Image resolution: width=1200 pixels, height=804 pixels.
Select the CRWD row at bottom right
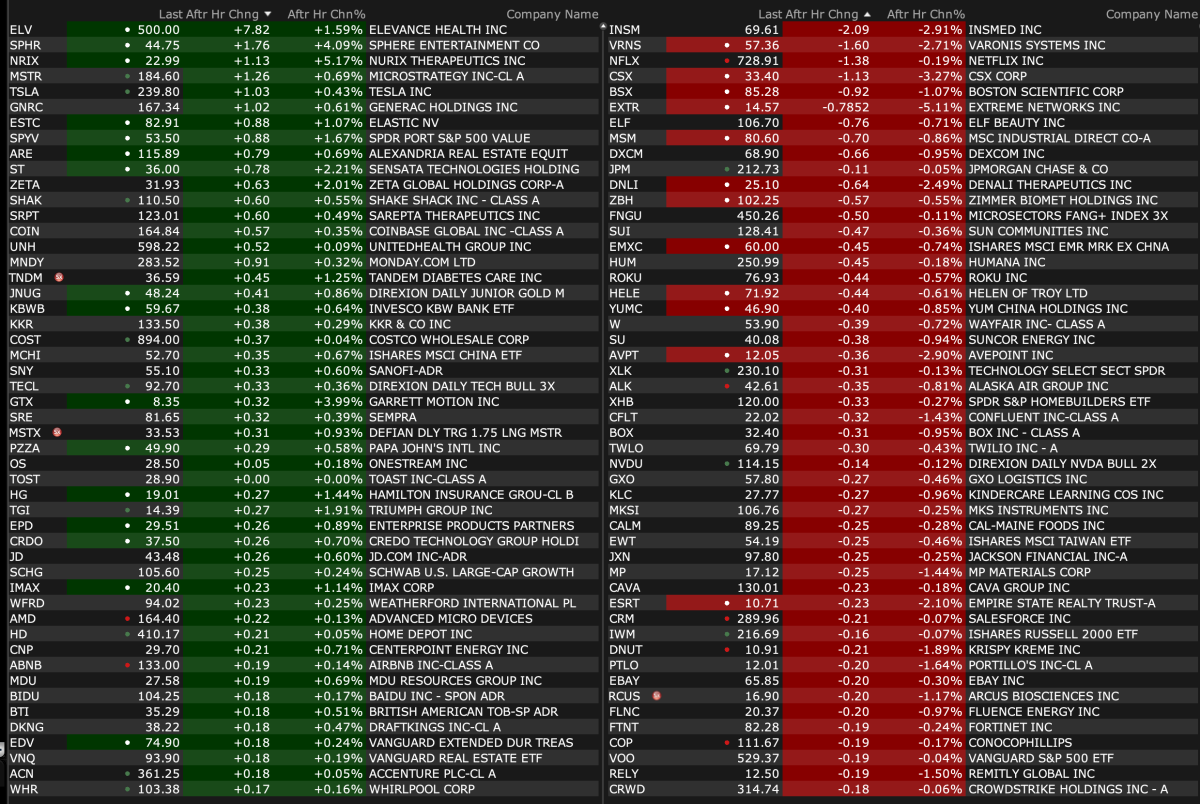[x=626, y=789]
